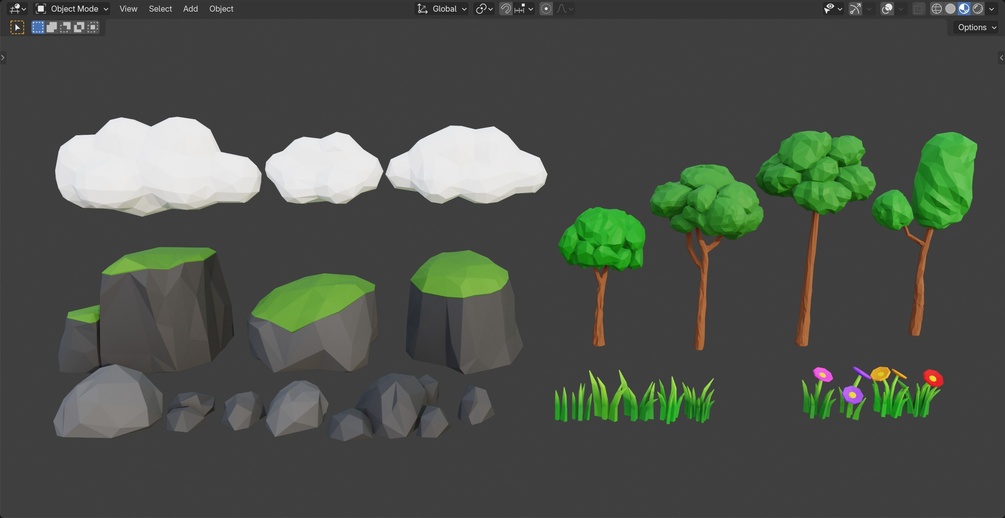Image resolution: width=1005 pixels, height=518 pixels.
Task: Select the wide flat moss-topped rock
Action: coord(313,322)
